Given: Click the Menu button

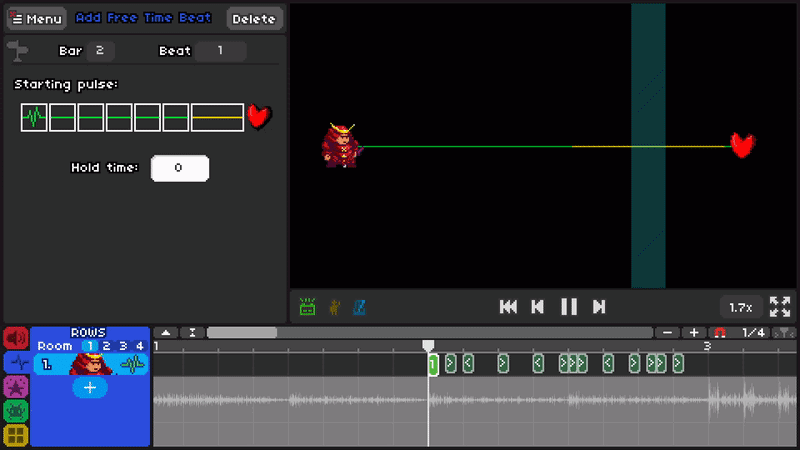Looking at the screenshot, I should coord(36,19).
